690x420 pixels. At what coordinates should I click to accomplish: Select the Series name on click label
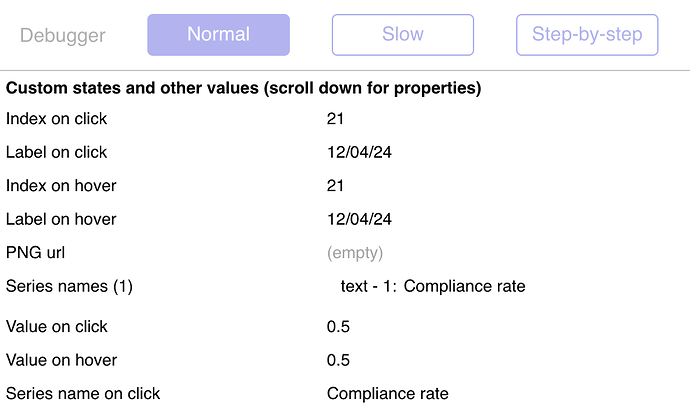[83, 394]
